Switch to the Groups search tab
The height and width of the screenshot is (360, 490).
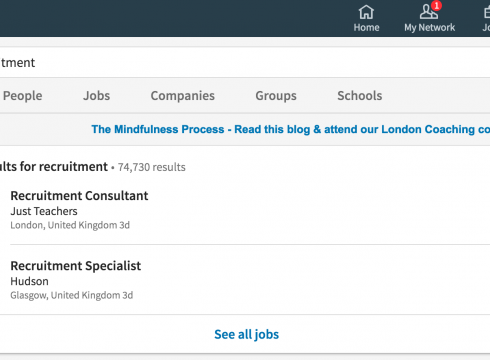[x=276, y=96]
